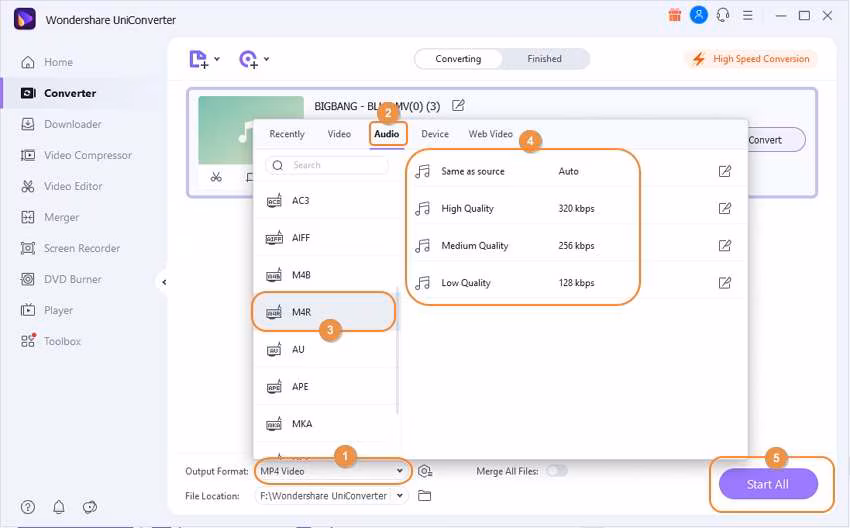
Task: Click the audio file thumbnail
Action: click(x=251, y=130)
